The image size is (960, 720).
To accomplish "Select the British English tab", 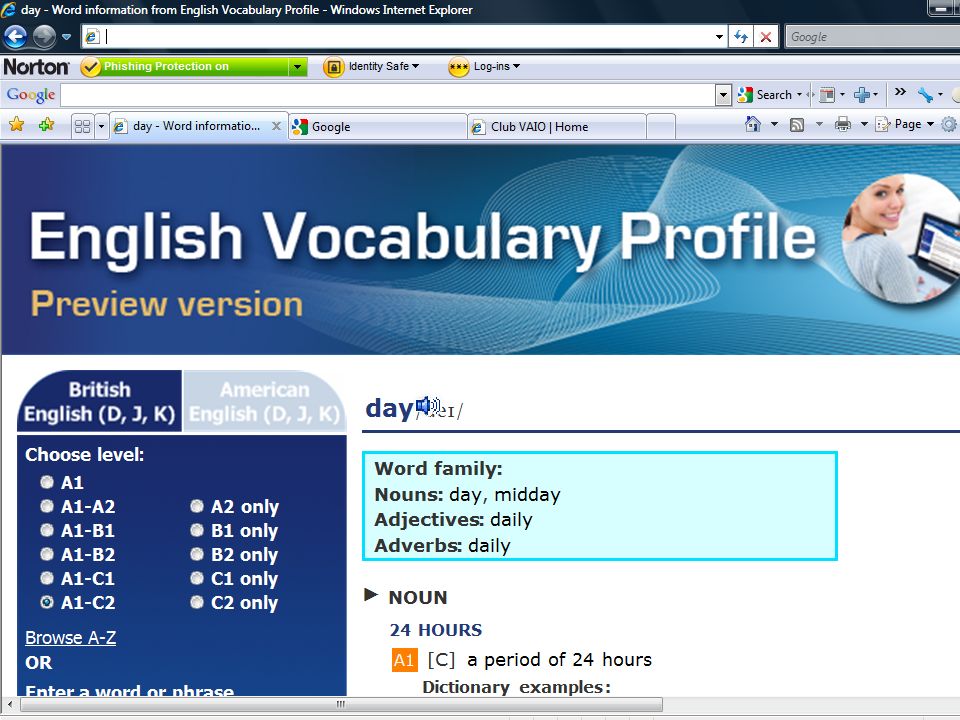I will pyautogui.click(x=100, y=402).
